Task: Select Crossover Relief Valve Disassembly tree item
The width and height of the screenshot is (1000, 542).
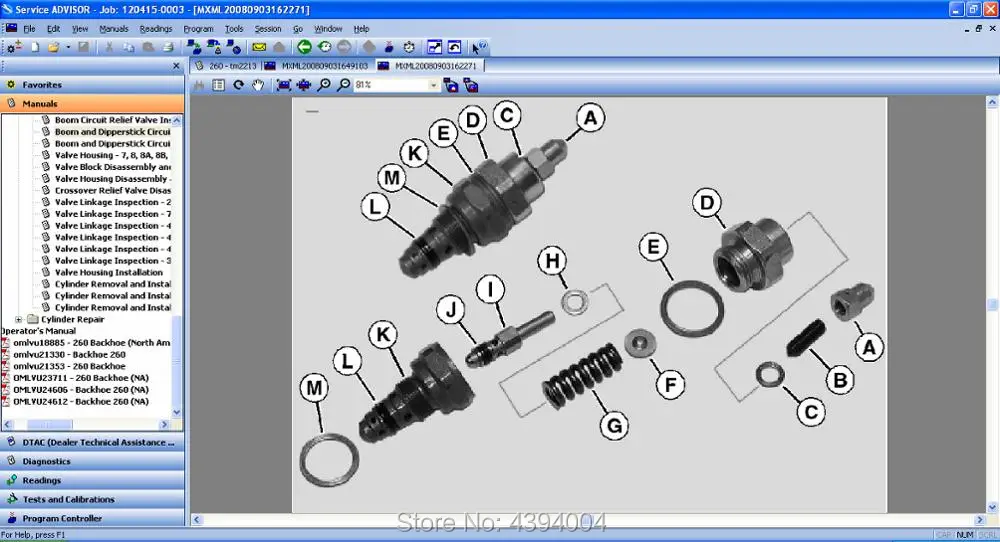Action: pyautogui.click(x=112, y=191)
